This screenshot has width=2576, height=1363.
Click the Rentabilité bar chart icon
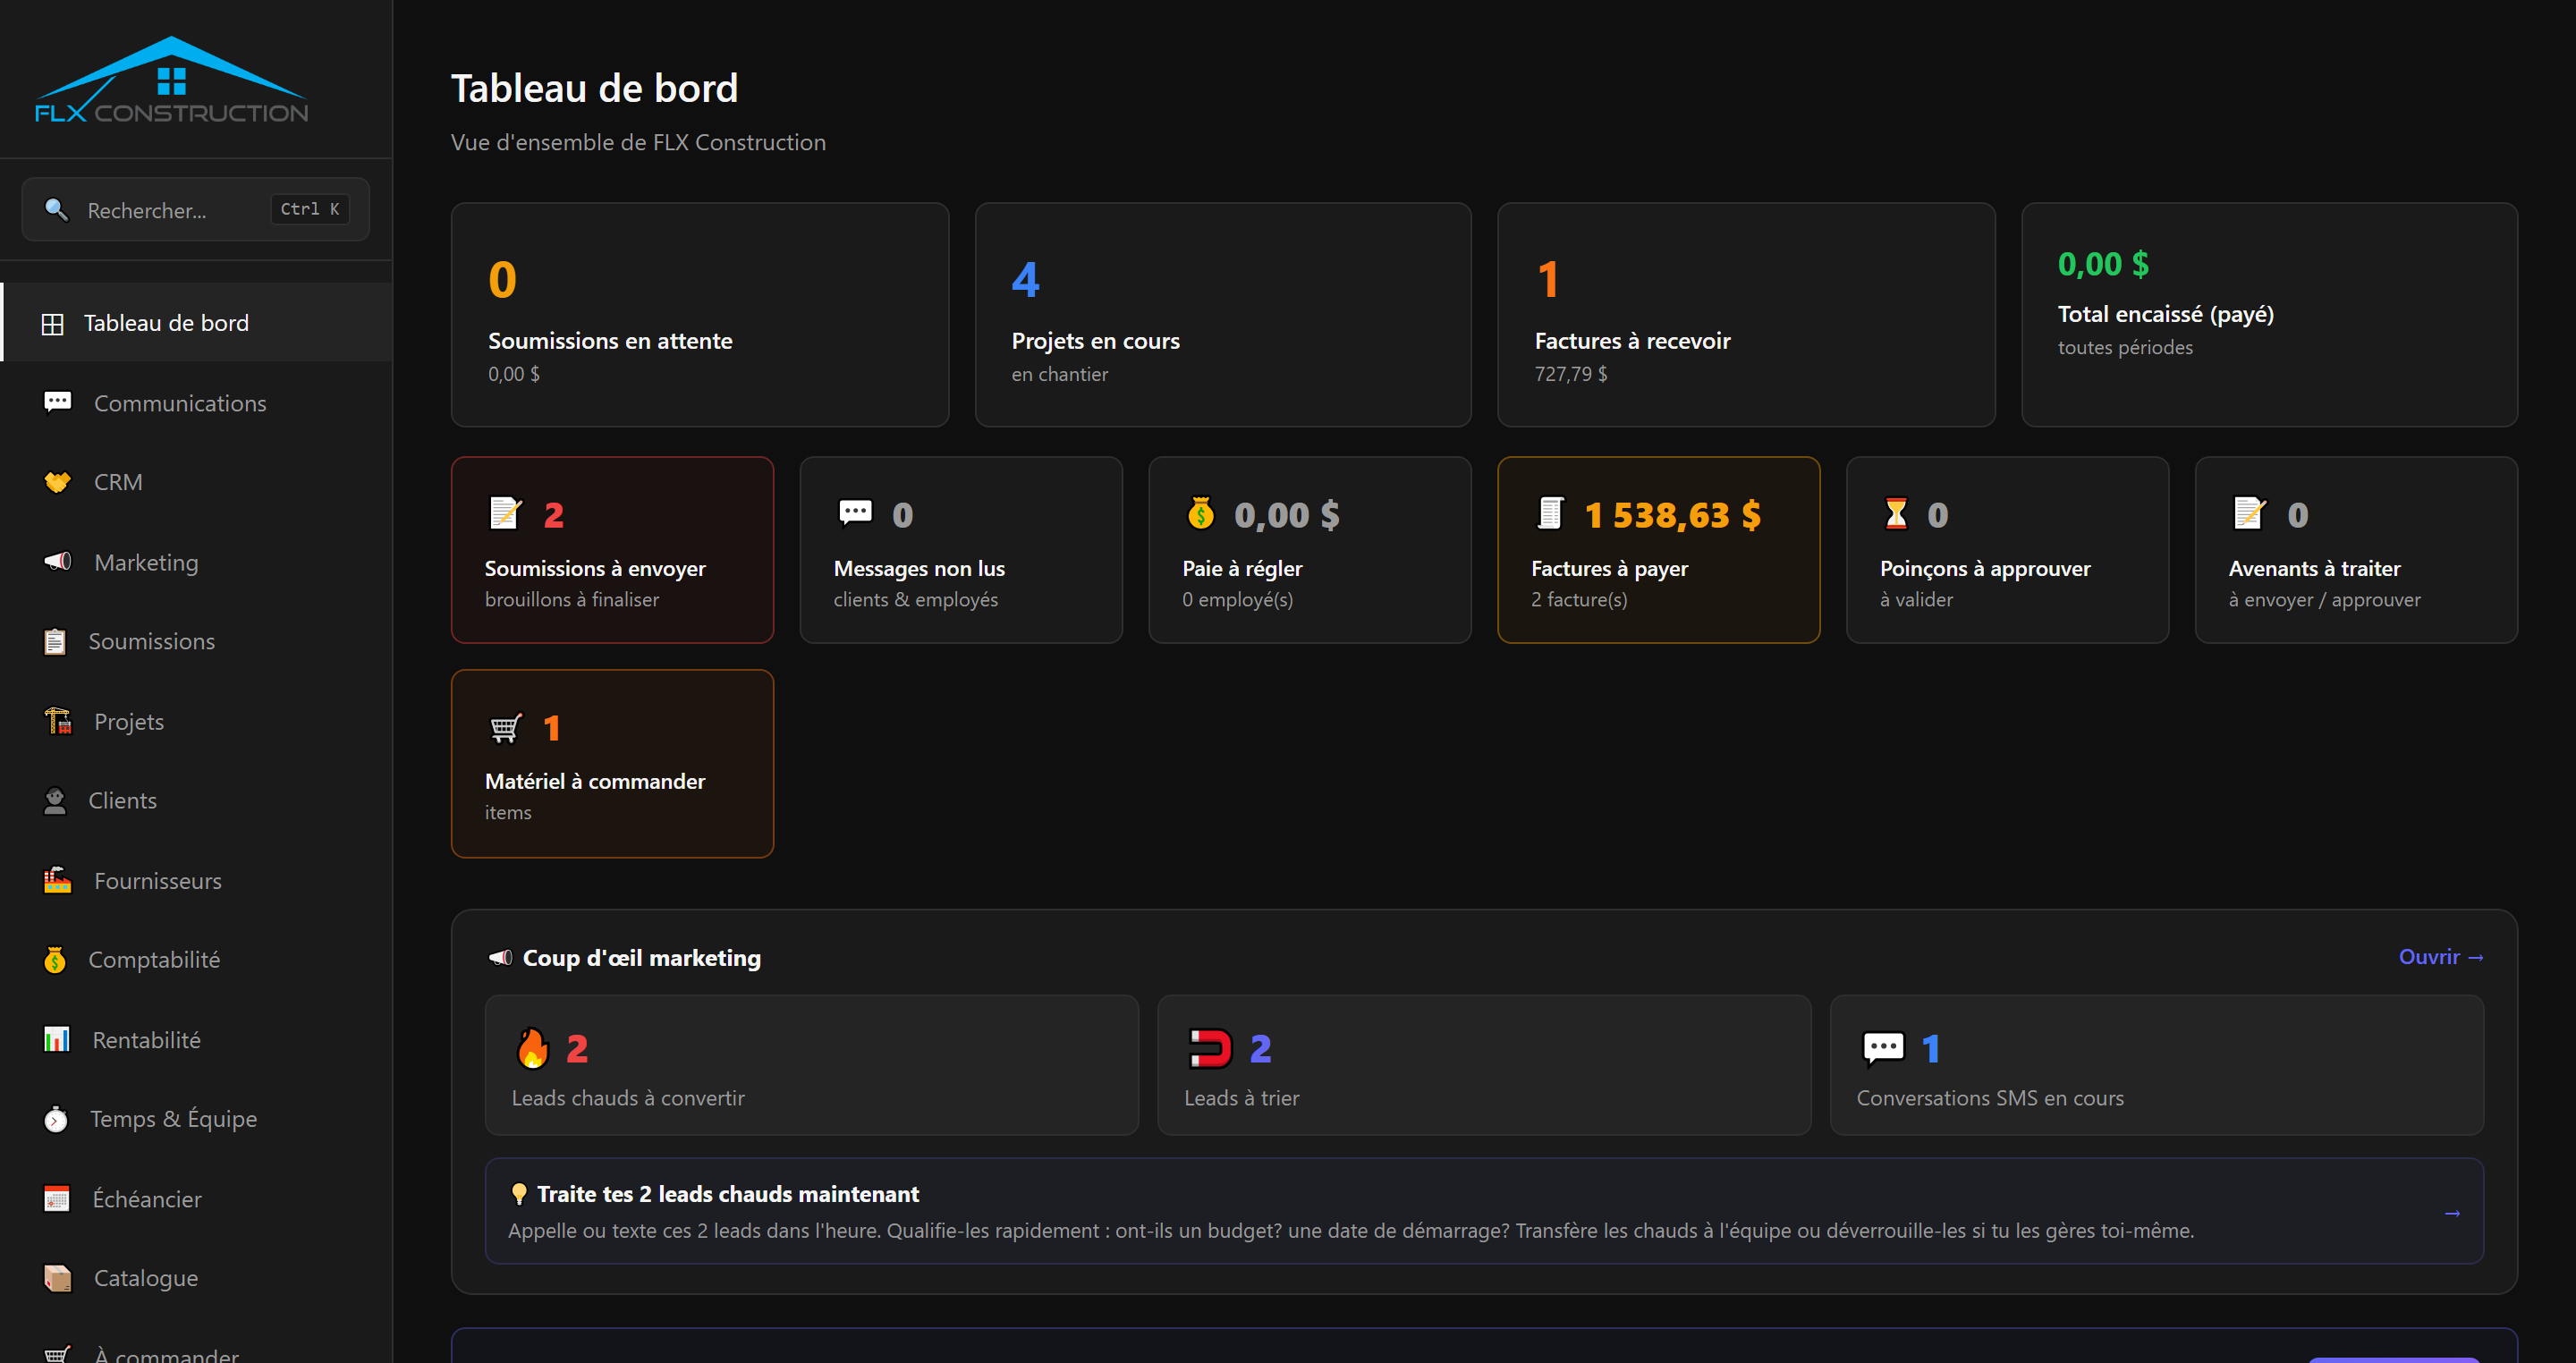click(x=57, y=1040)
